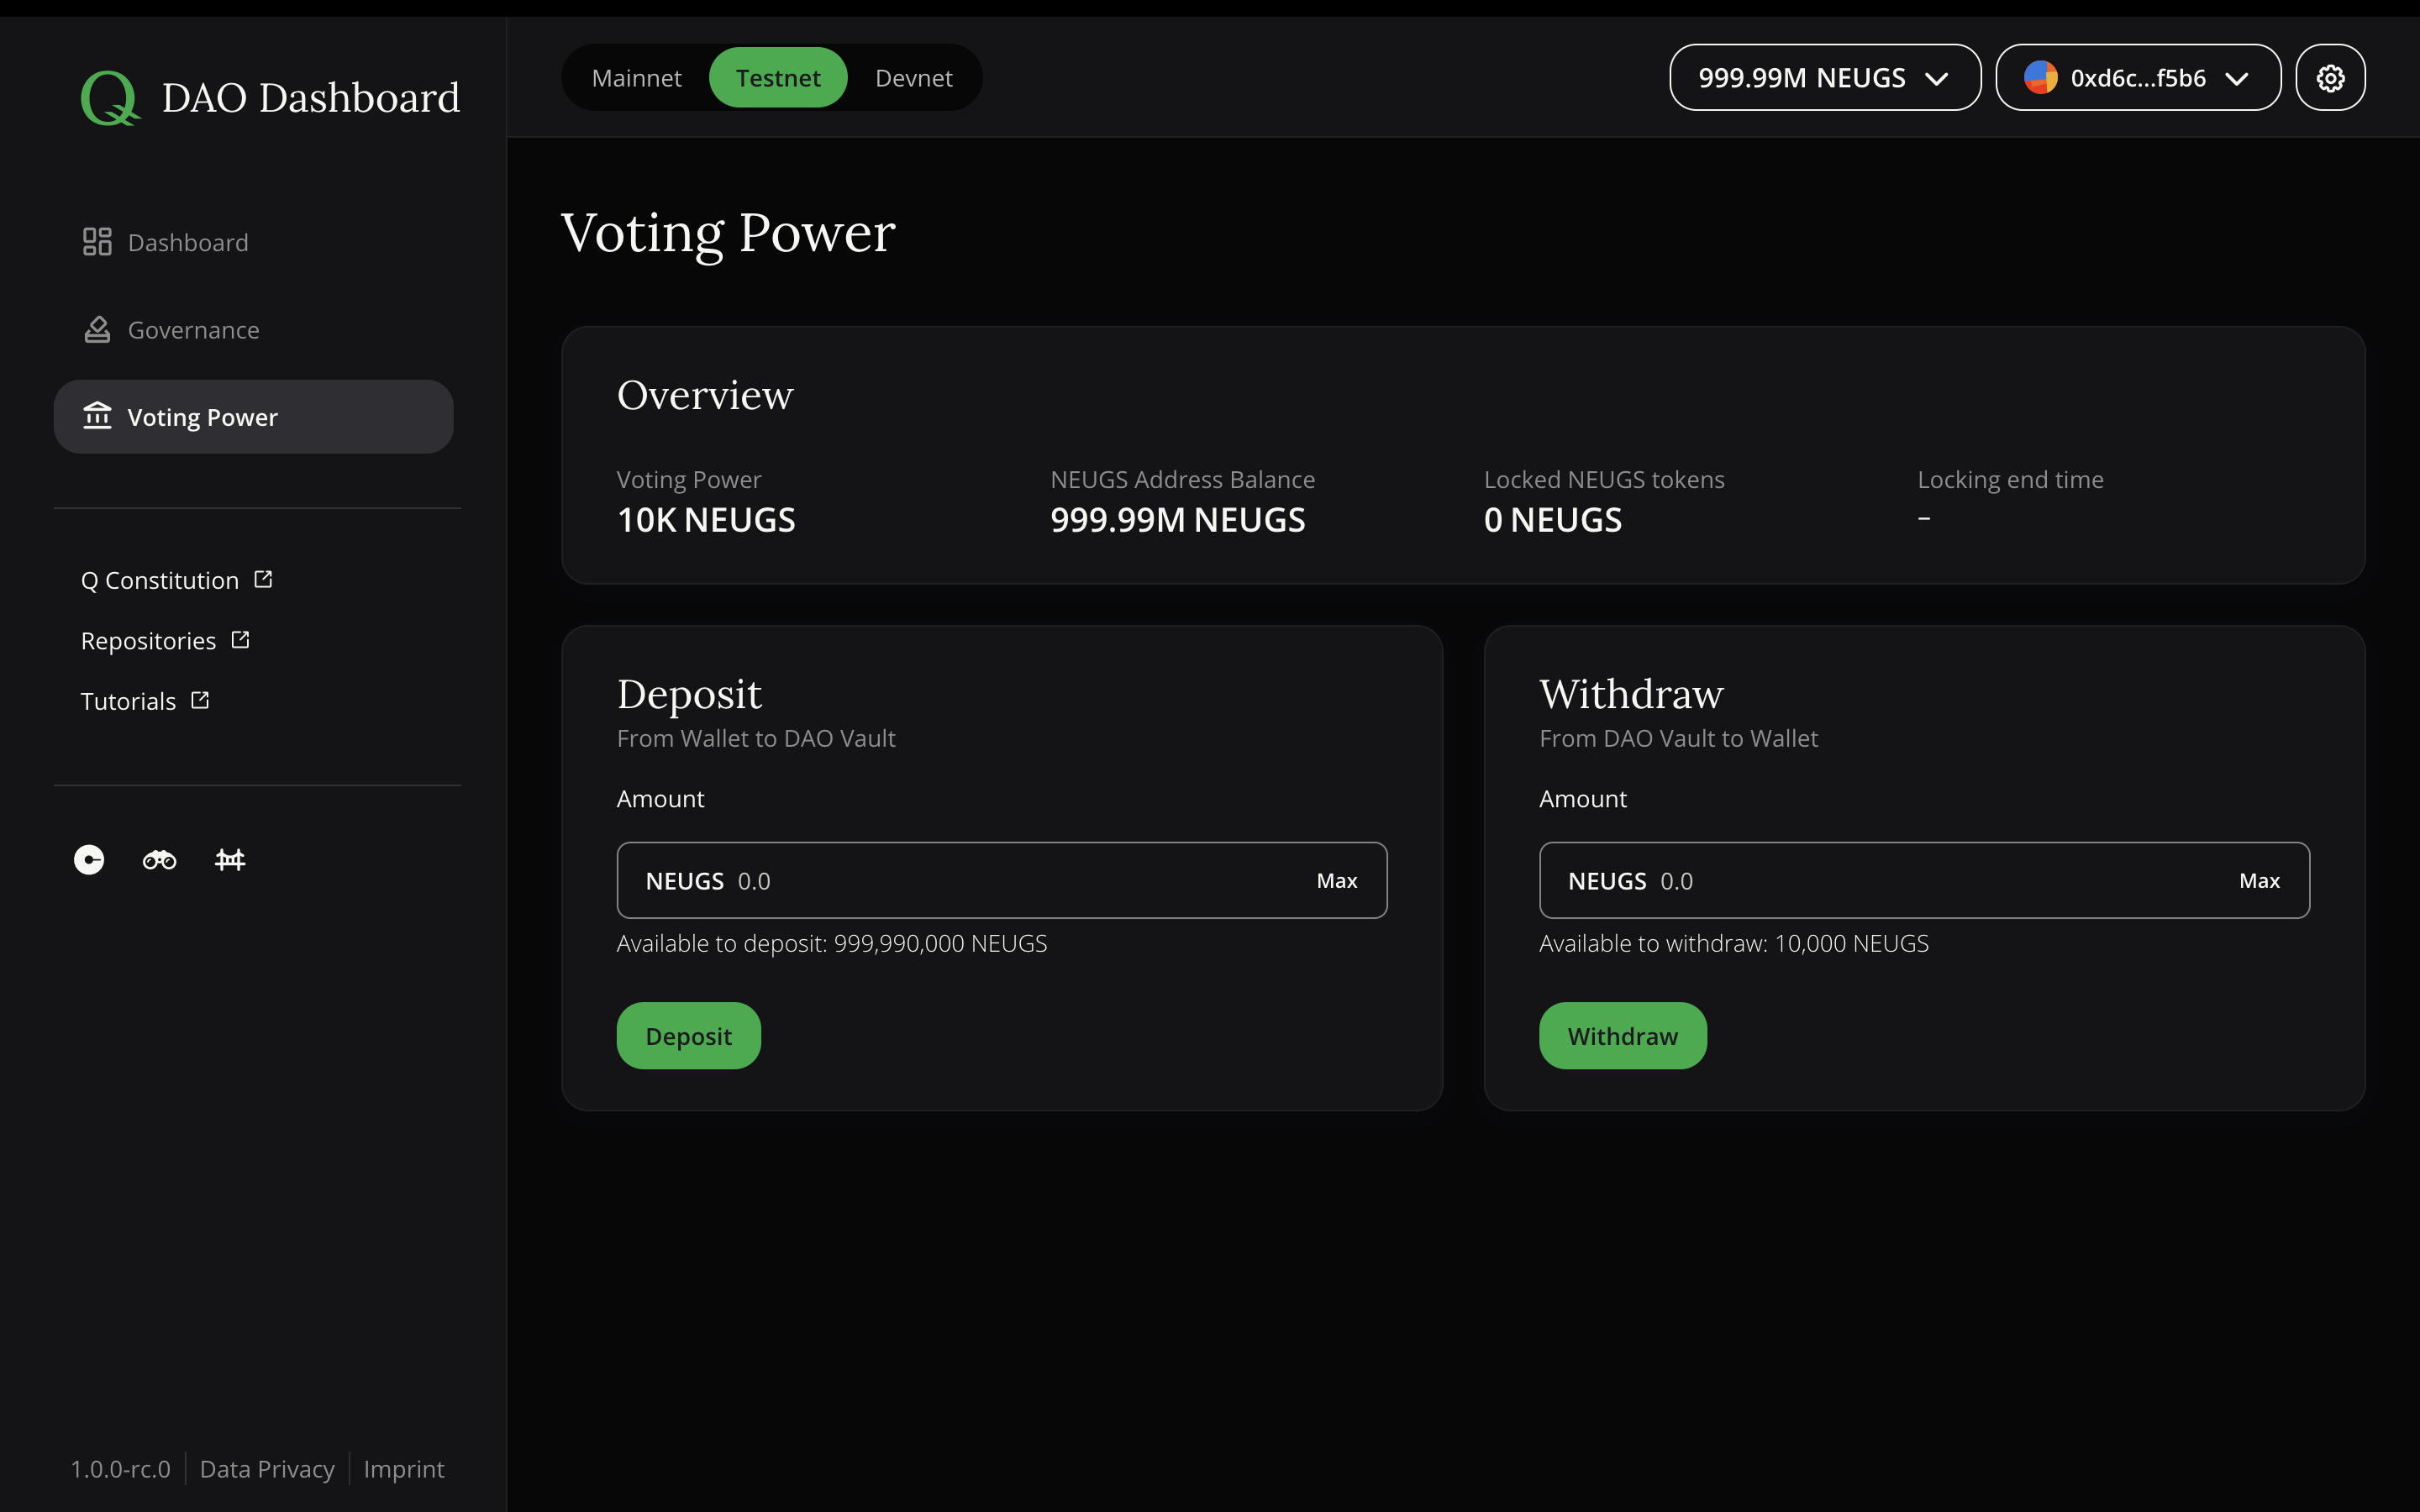Click the settings gear icon top right
Viewport: 2420px width, 1512px height.
click(2329, 76)
